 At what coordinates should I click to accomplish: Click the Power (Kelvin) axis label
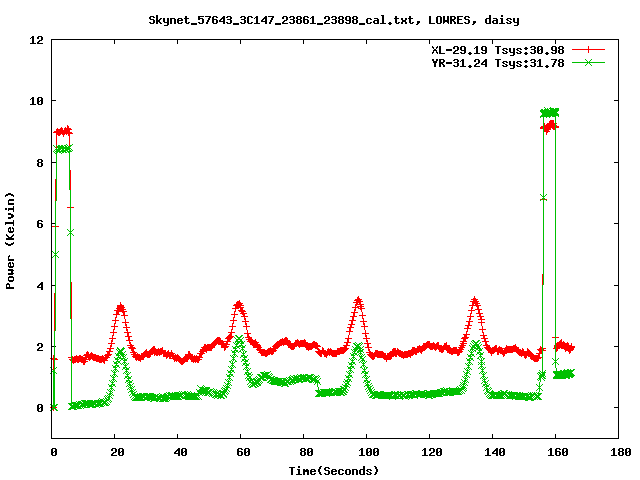10,241
